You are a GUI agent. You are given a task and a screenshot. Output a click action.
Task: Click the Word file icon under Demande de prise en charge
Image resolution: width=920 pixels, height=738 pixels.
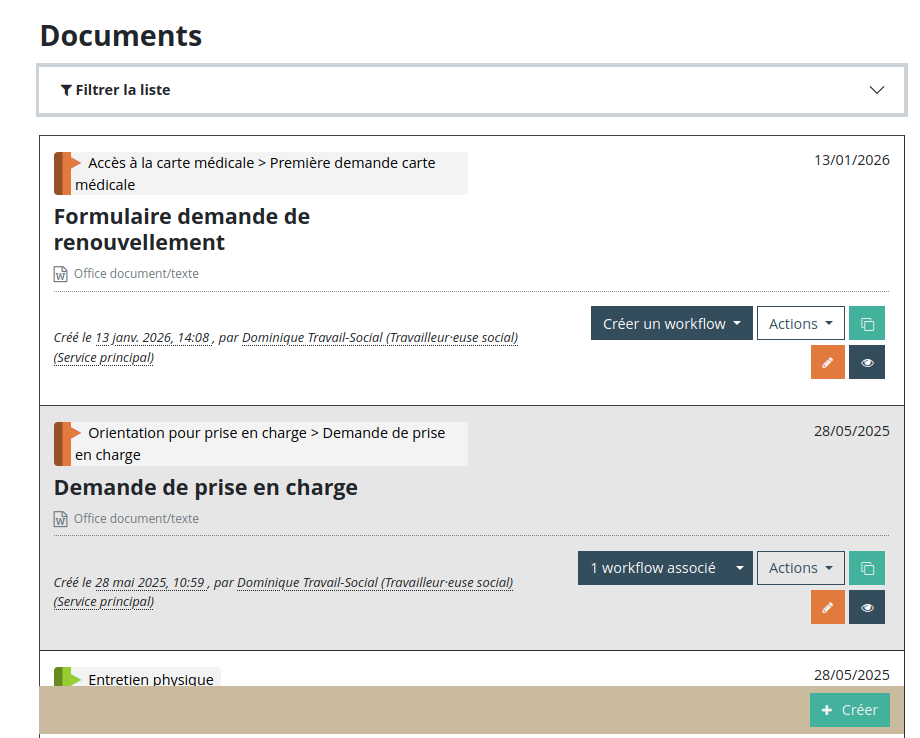(61, 519)
